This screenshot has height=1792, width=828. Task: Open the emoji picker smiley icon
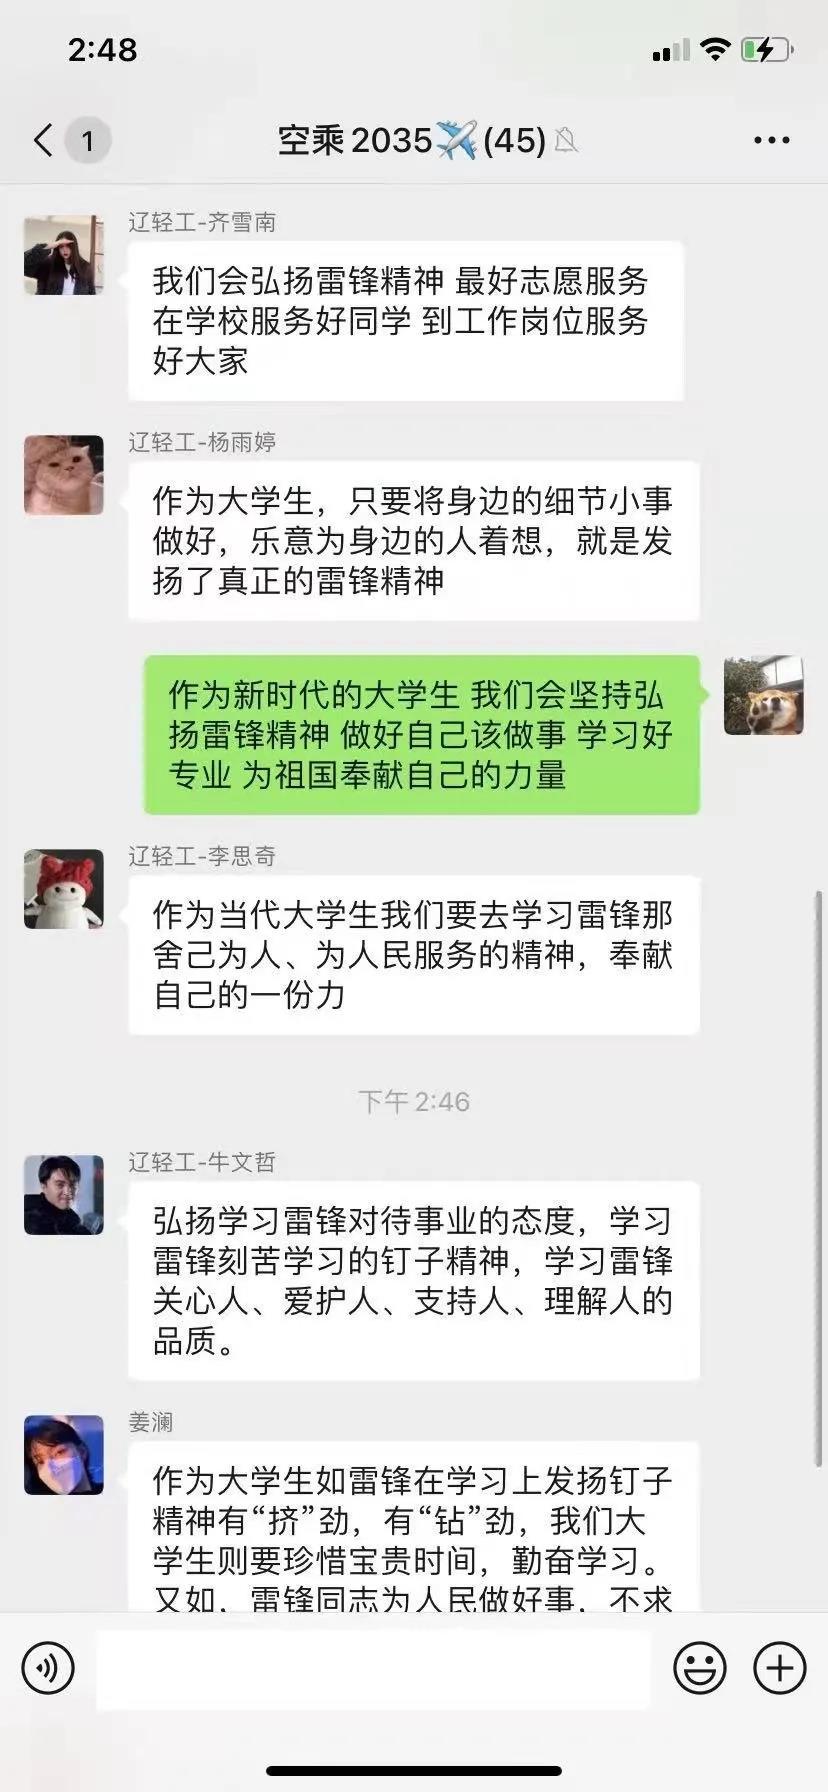click(700, 1668)
